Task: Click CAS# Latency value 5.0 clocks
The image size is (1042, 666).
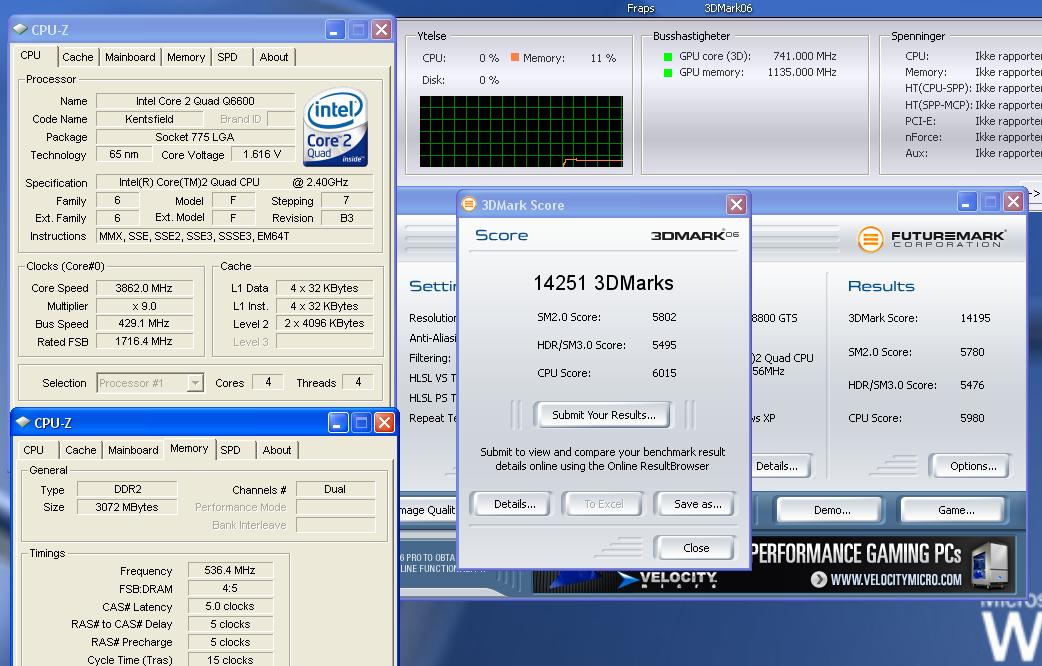Action: 230,606
